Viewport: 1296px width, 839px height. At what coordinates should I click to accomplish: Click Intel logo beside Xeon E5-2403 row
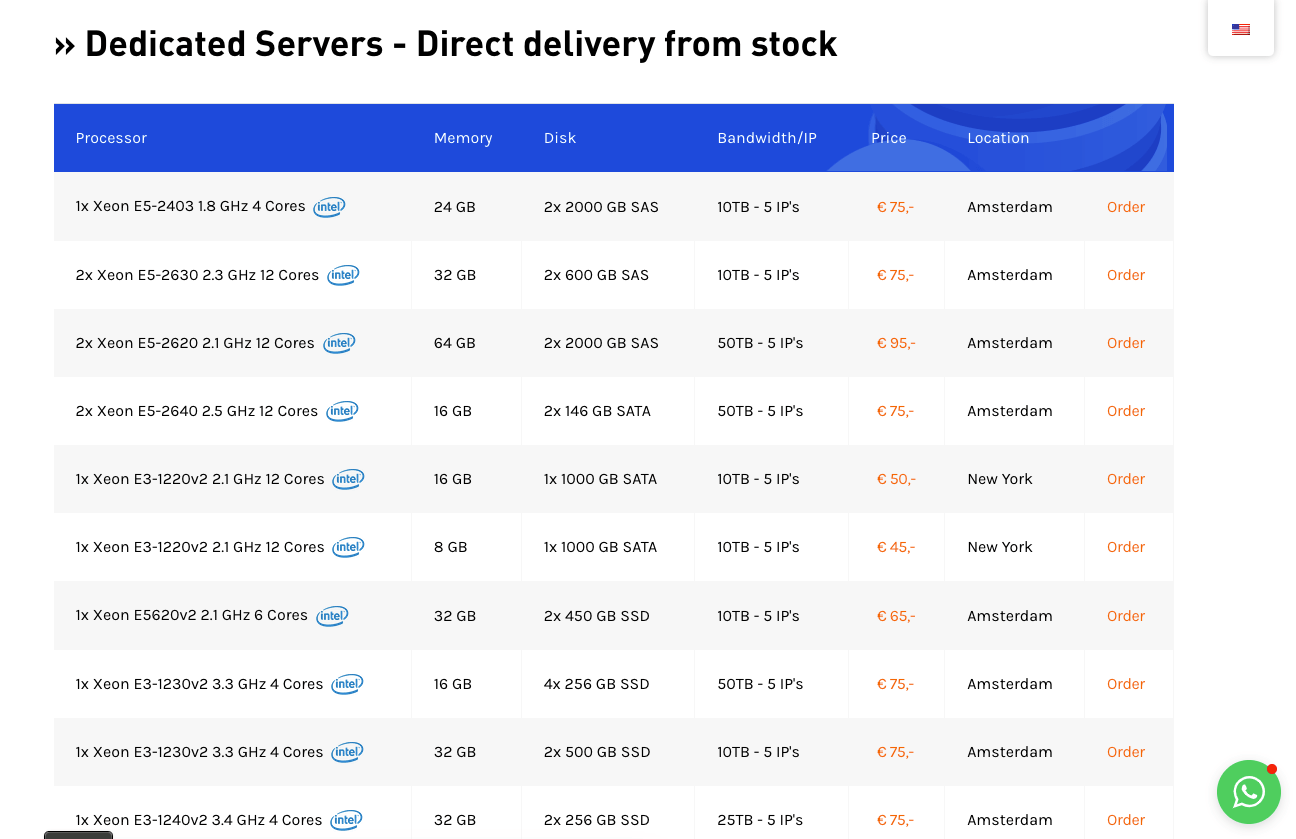(x=329, y=207)
